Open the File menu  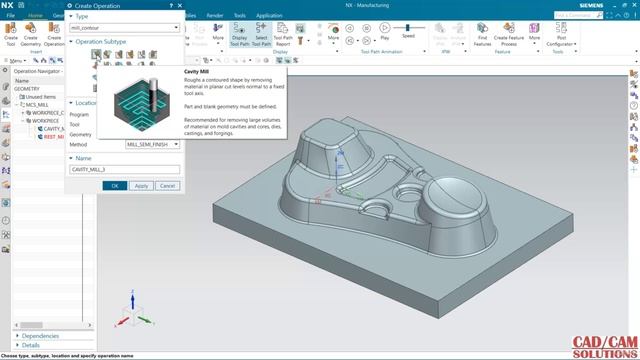(x=11, y=16)
